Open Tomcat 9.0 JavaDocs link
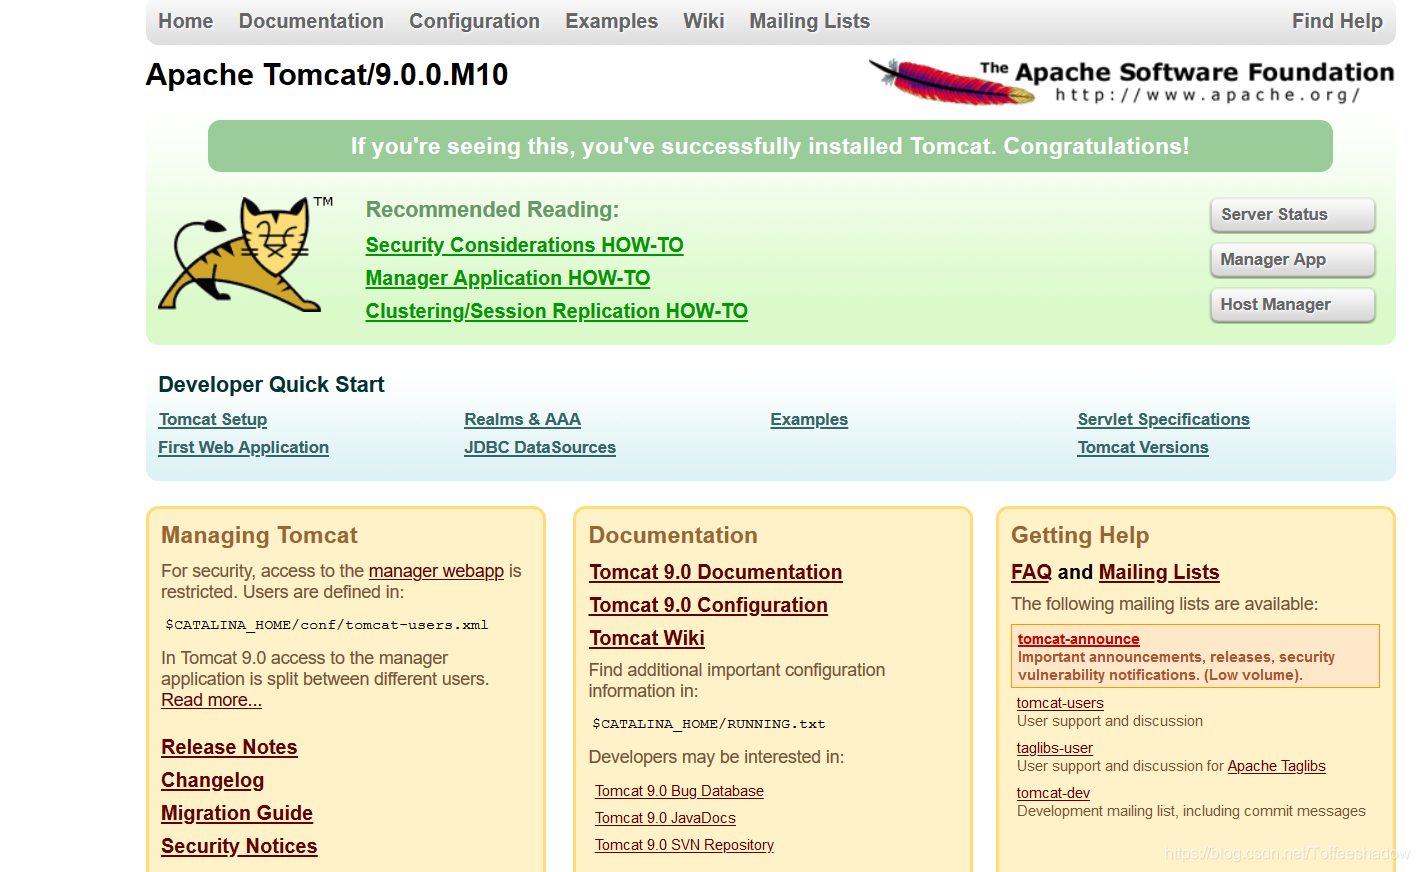This screenshot has width=1420, height=872. [x=665, y=818]
